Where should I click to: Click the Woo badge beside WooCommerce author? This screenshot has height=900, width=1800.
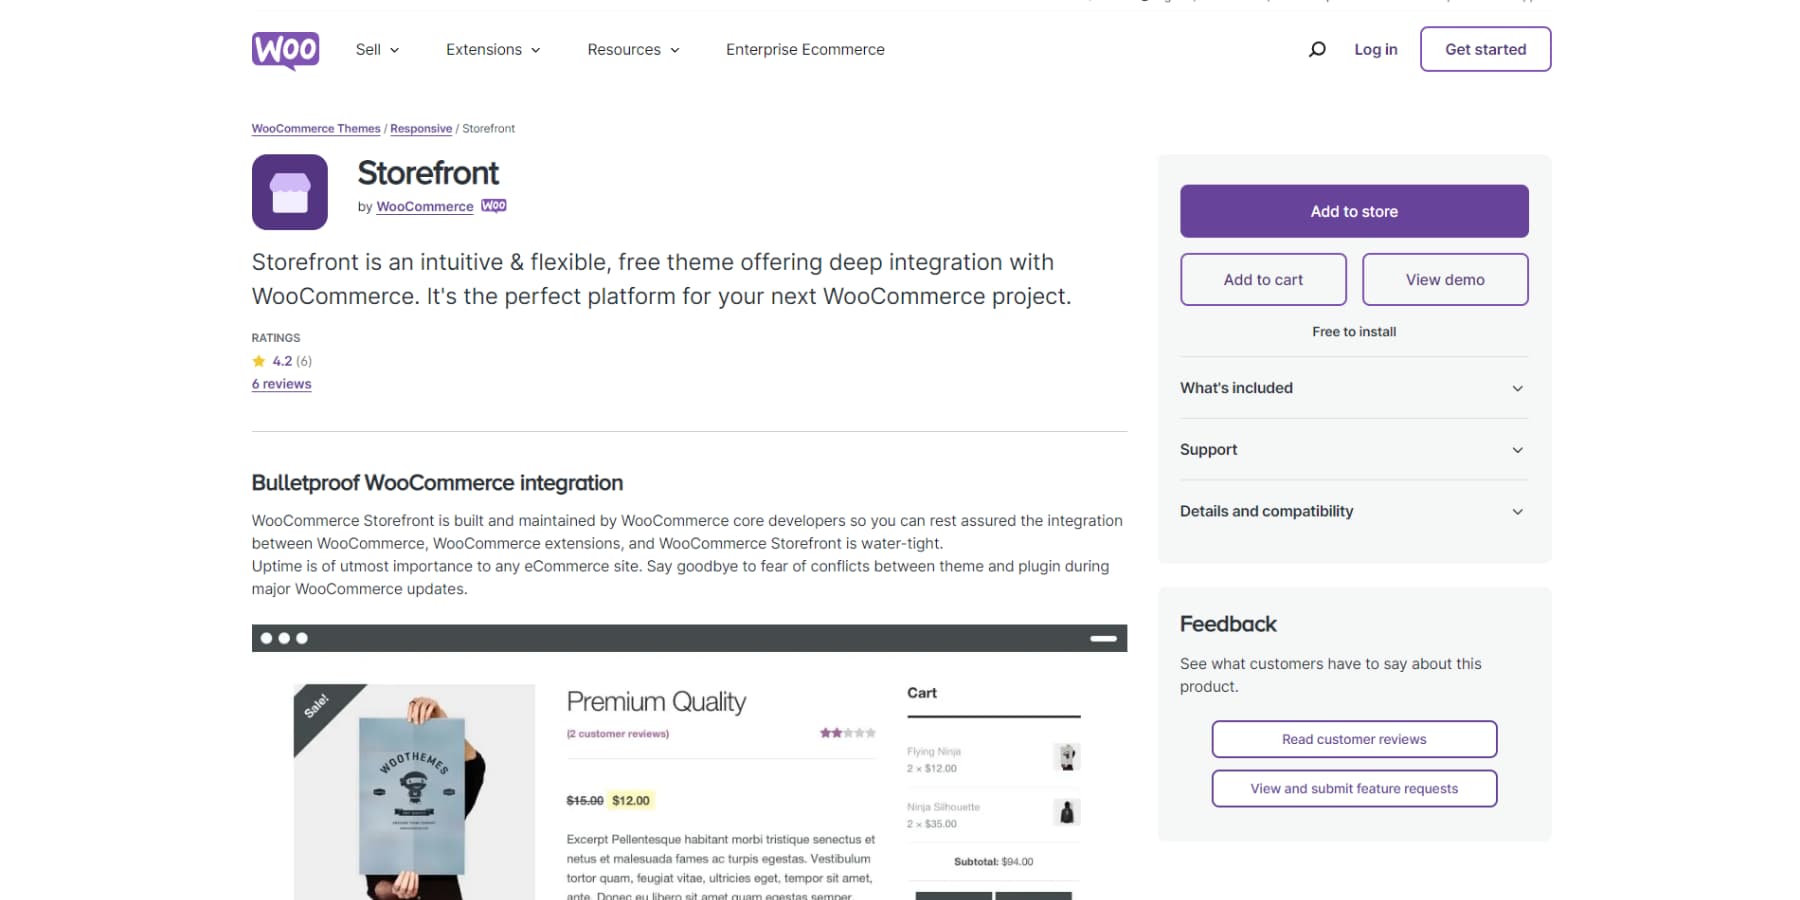[493, 206]
